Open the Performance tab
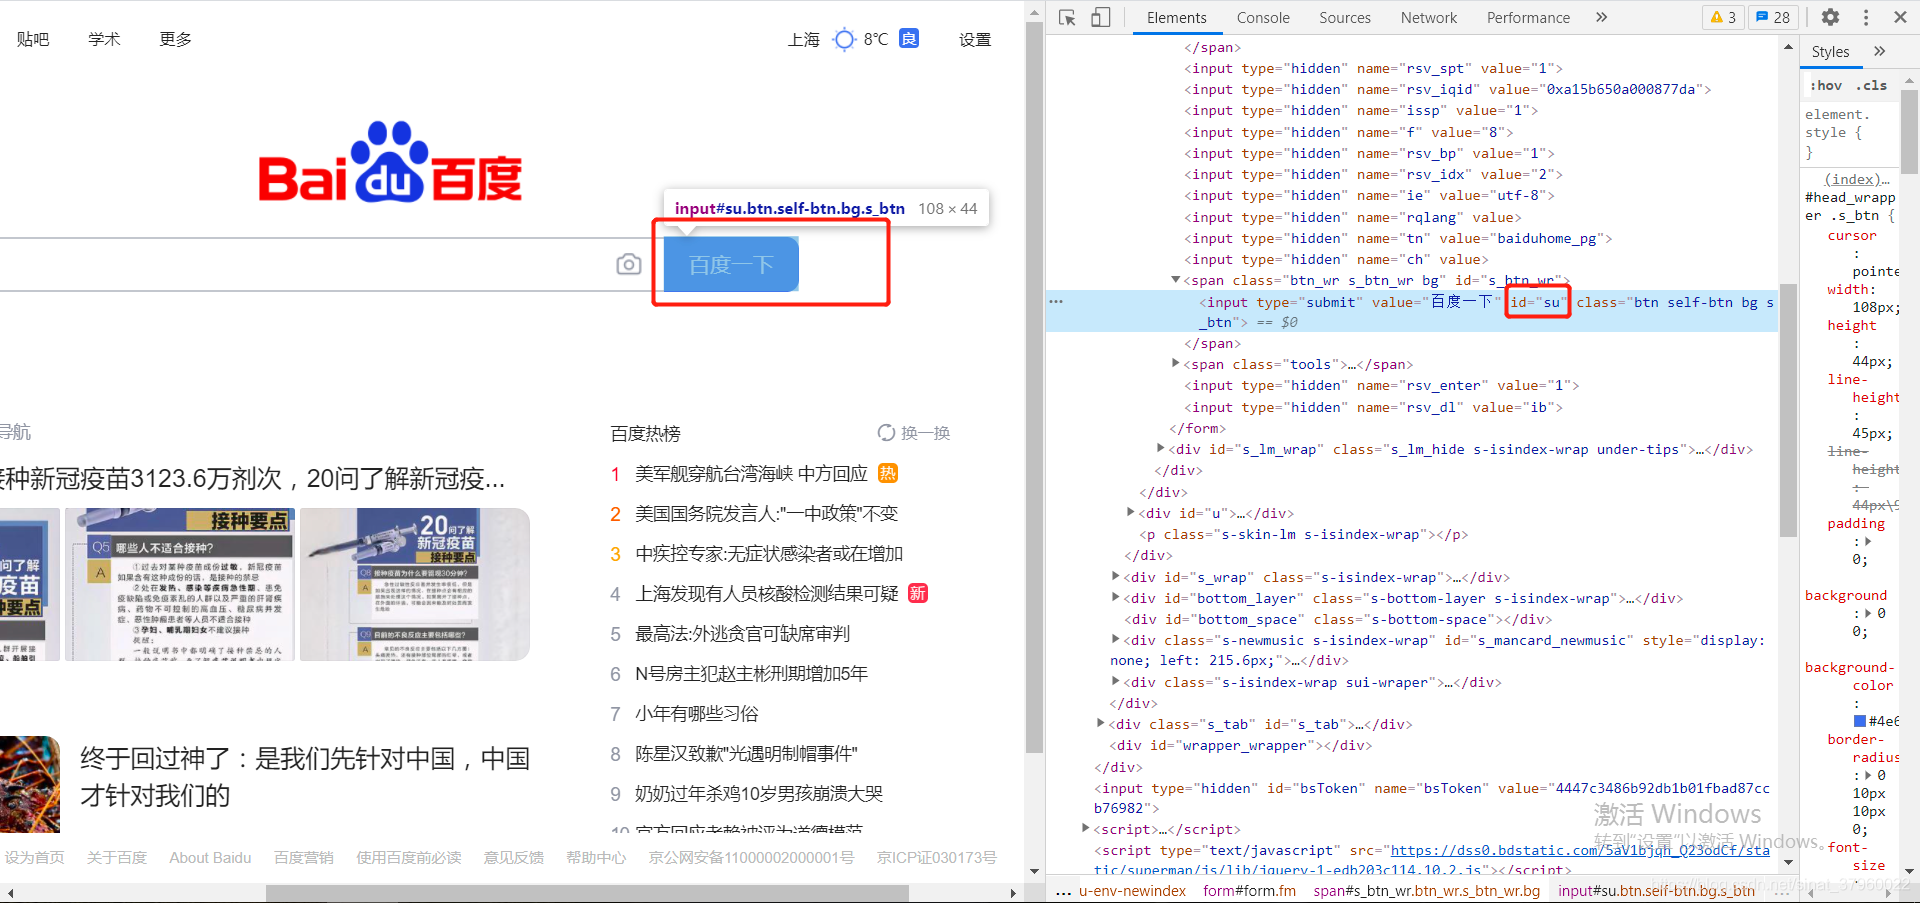 (1528, 17)
